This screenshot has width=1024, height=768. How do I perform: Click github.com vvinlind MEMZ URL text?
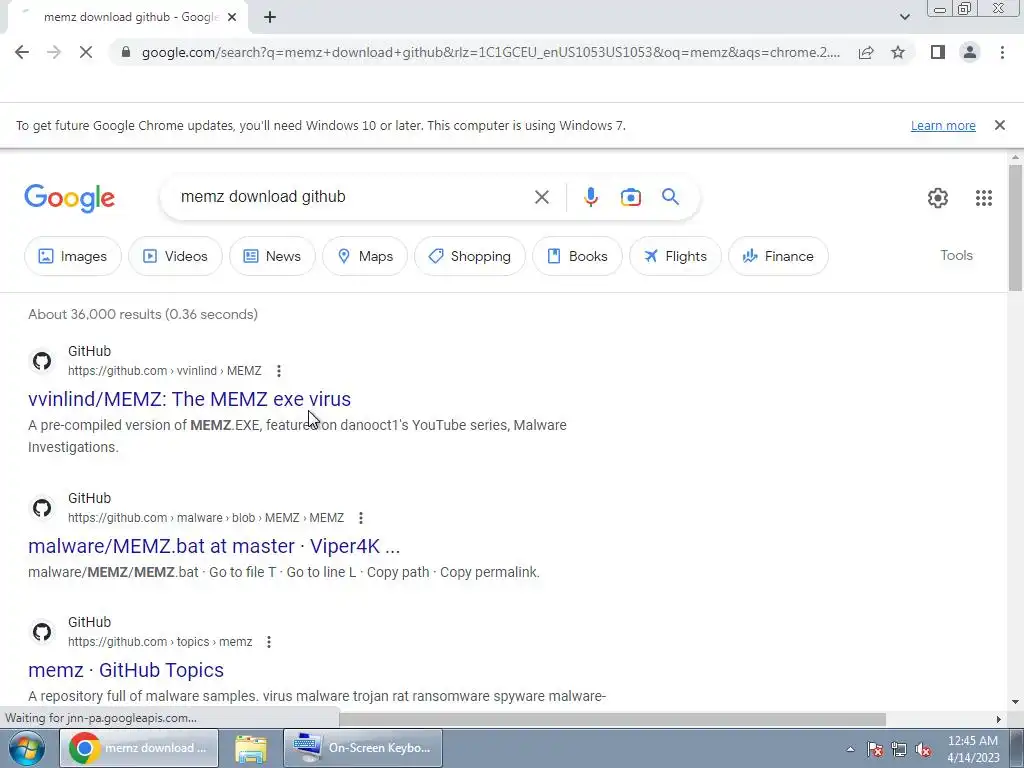pos(165,371)
